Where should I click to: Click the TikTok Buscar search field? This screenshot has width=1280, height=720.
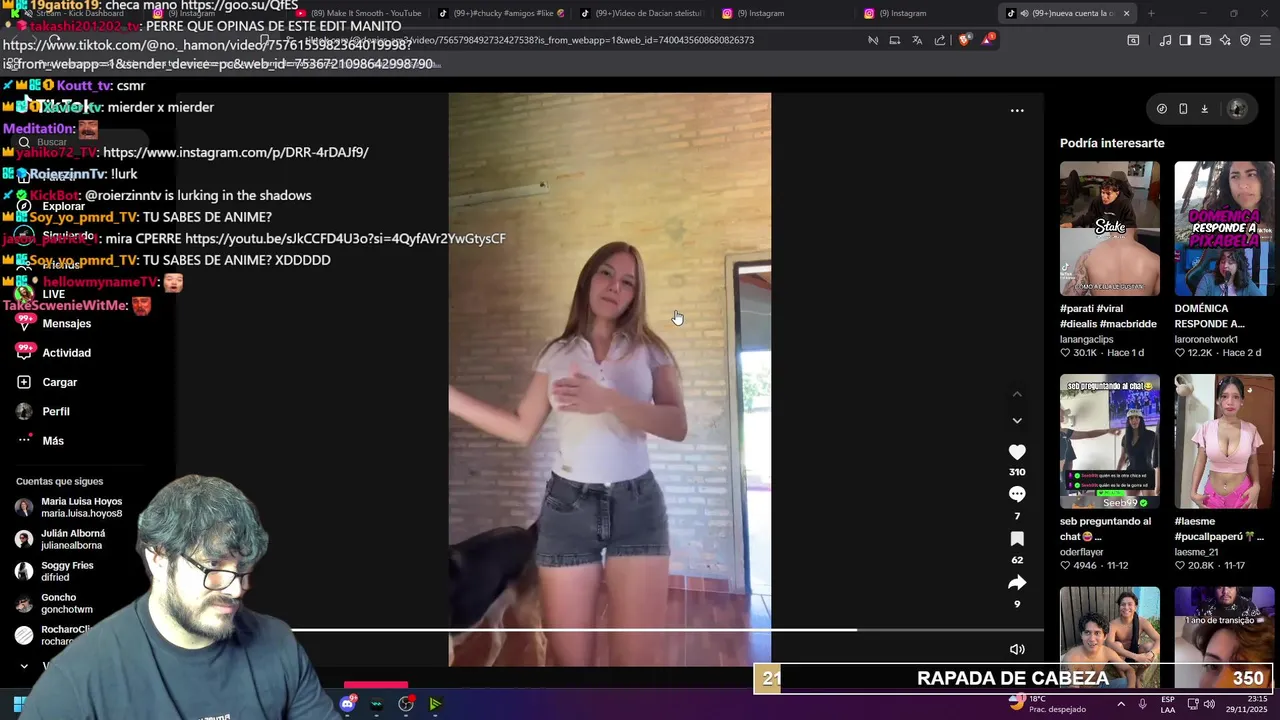coord(80,142)
